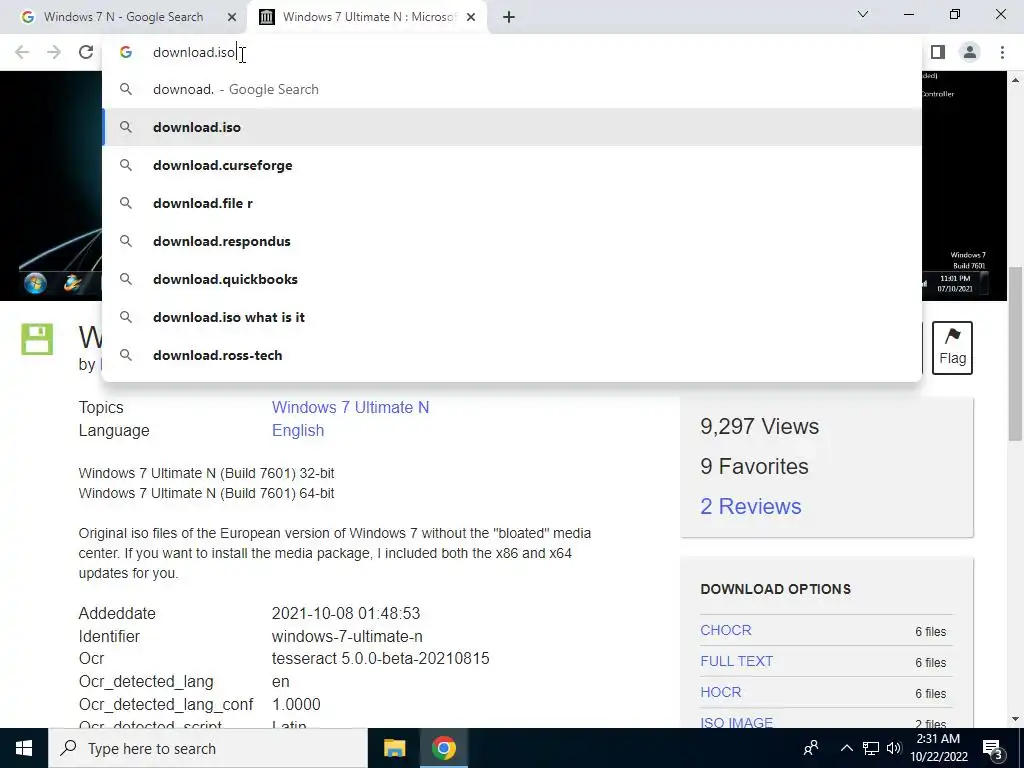
Task: Open the network status tray icon
Action: click(x=871, y=748)
